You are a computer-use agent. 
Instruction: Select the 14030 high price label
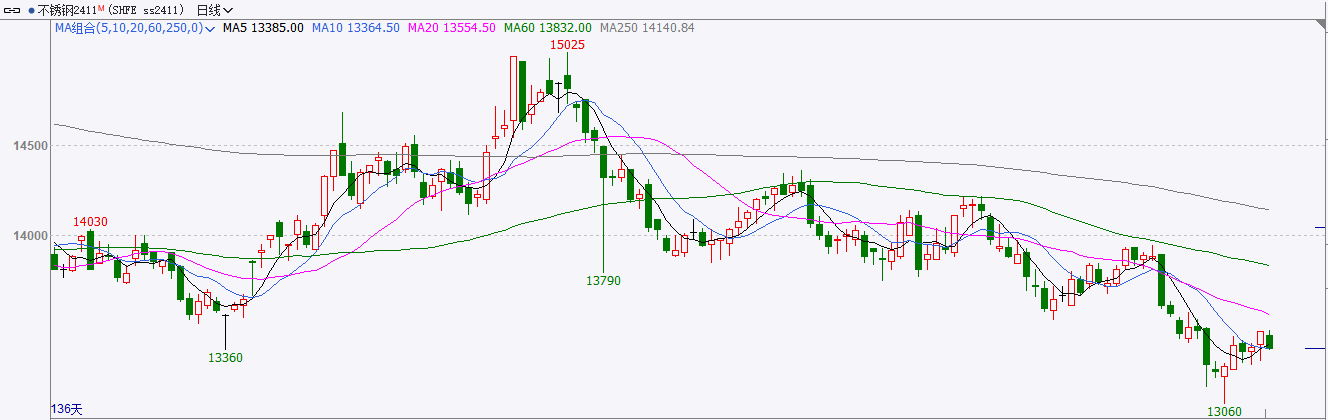[x=91, y=221]
